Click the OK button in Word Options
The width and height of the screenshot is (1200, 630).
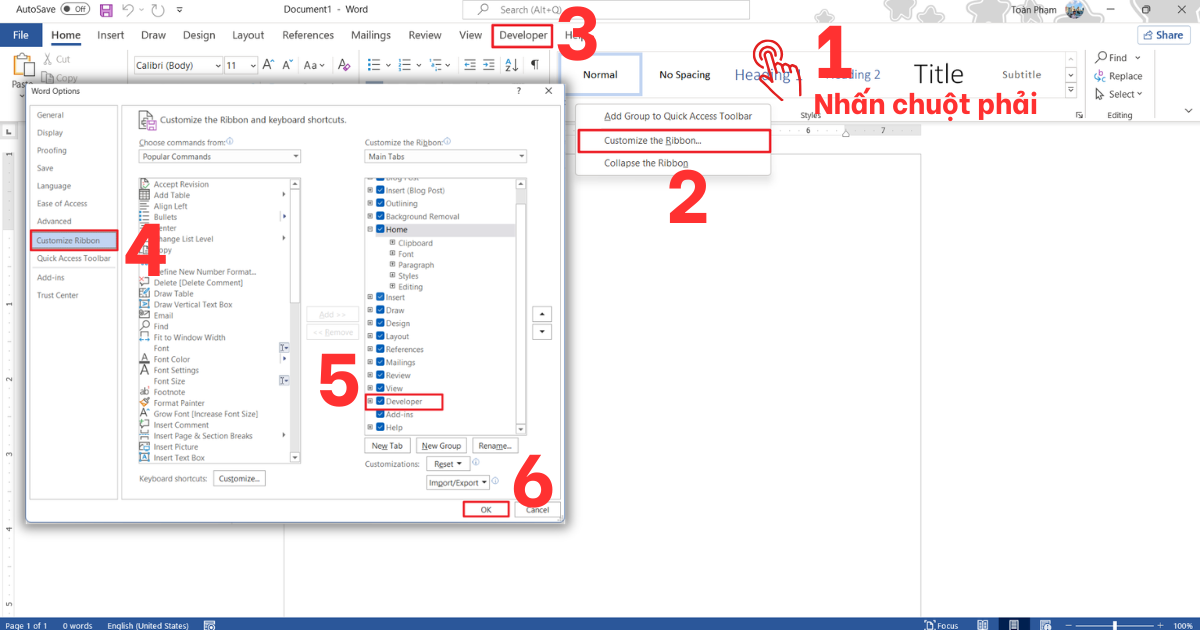486,509
